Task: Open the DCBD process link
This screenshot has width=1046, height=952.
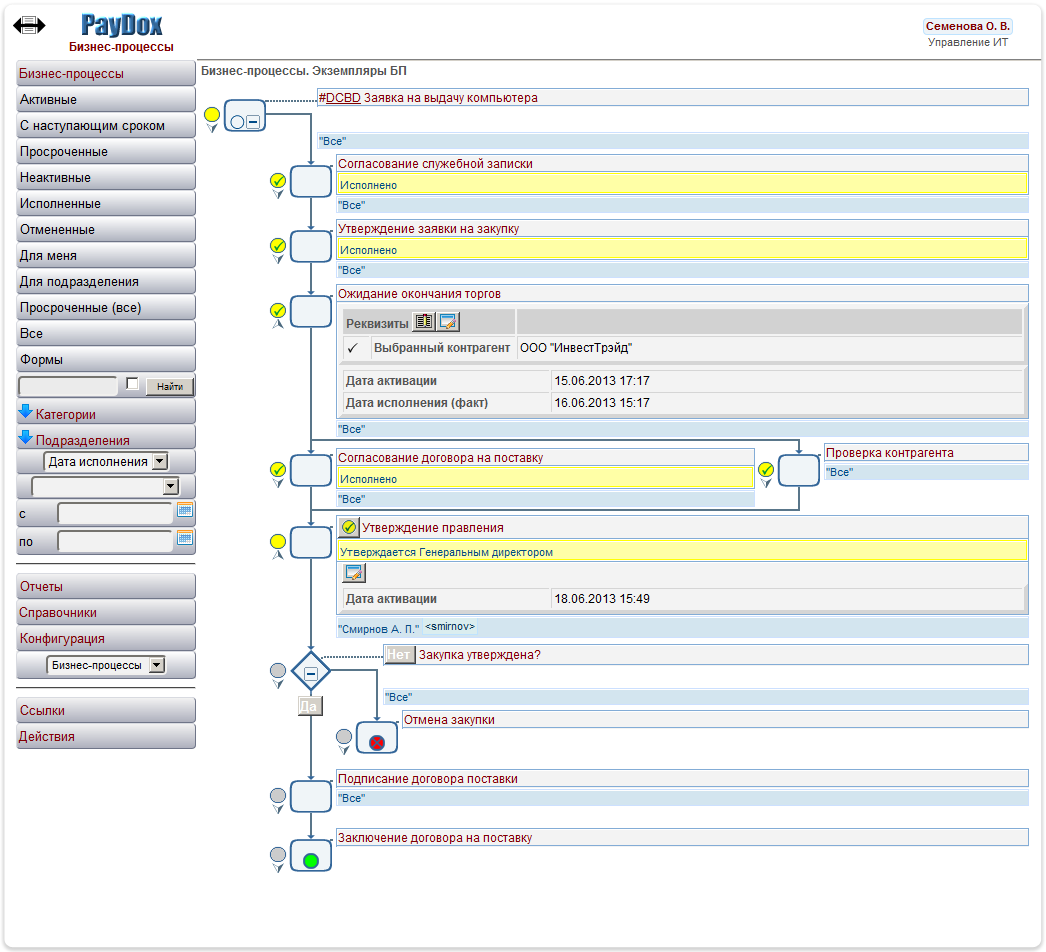Action: click(x=343, y=98)
